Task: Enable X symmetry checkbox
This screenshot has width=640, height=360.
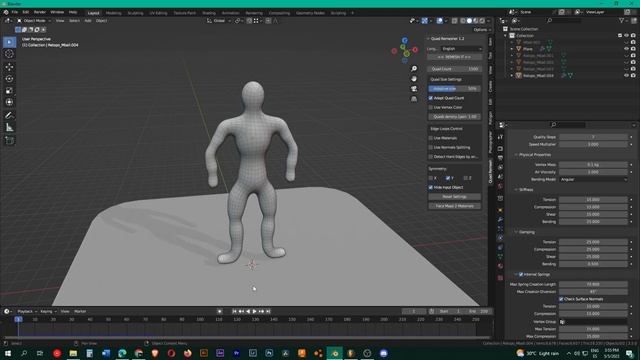Action: pos(431,178)
